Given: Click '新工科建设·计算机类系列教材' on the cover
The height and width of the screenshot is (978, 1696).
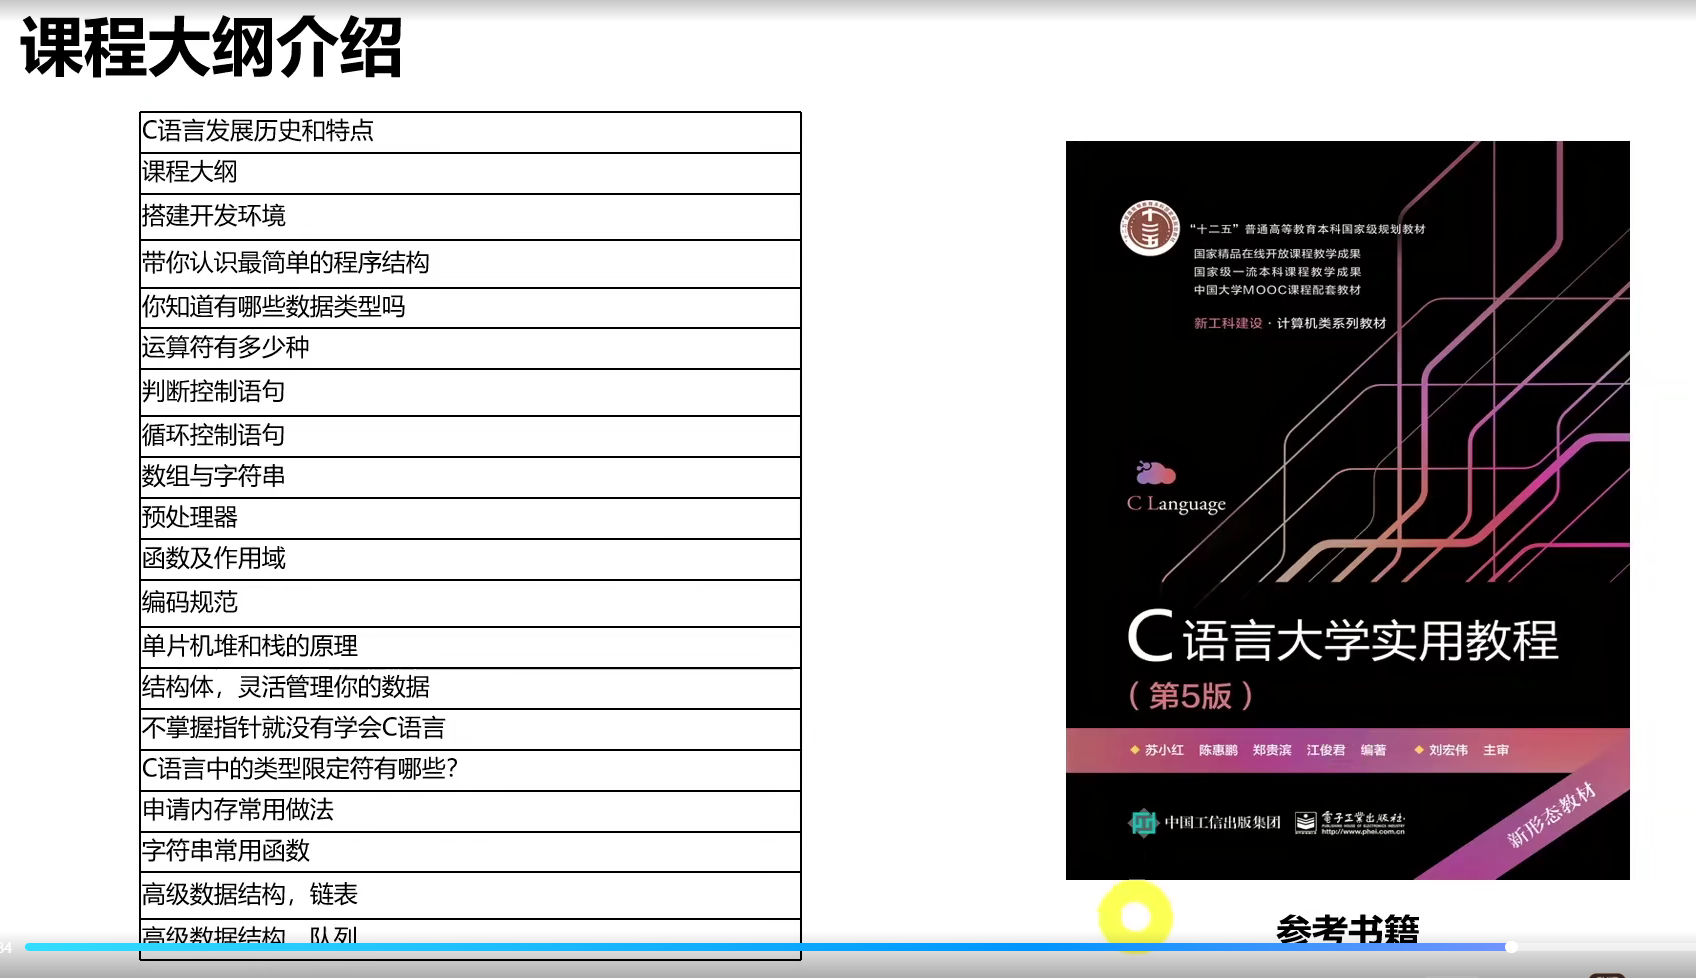Looking at the screenshot, I should [1290, 323].
